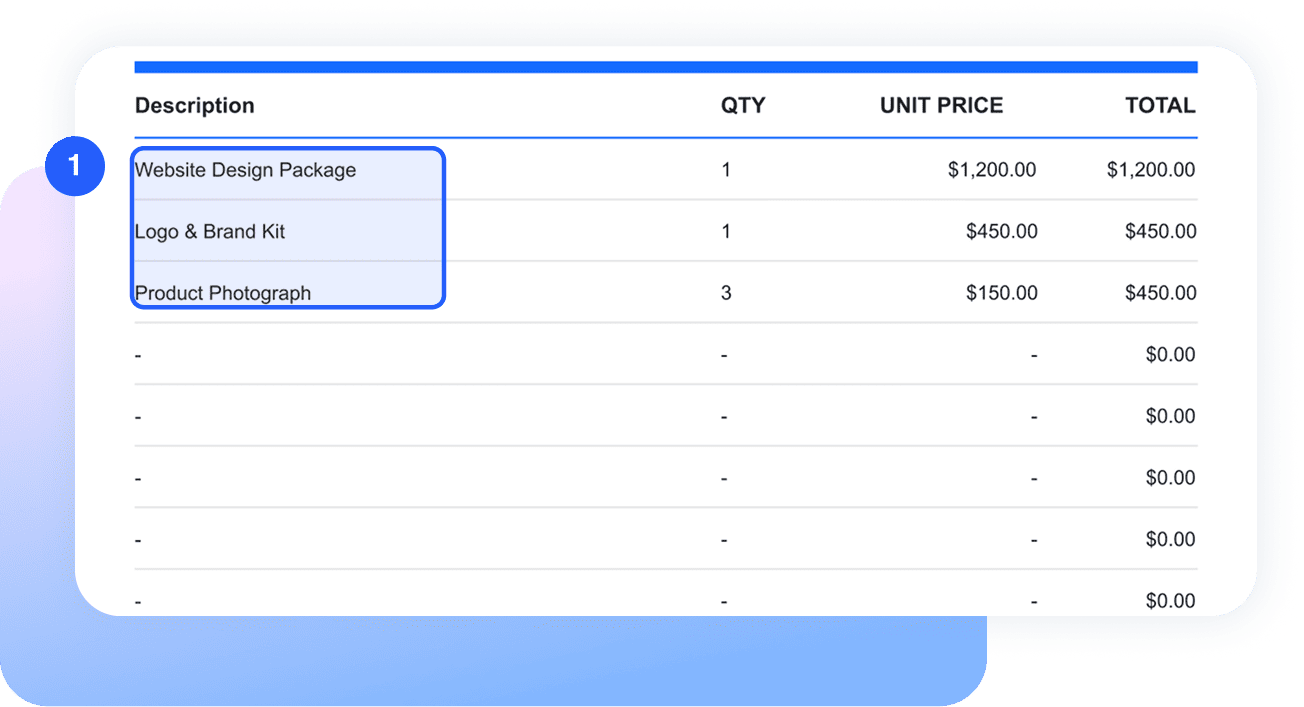The height and width of the screenshot is (707, 1304).
Task: Click the $1,200.00 total for Website Design Package
Action: [1151, 170]
